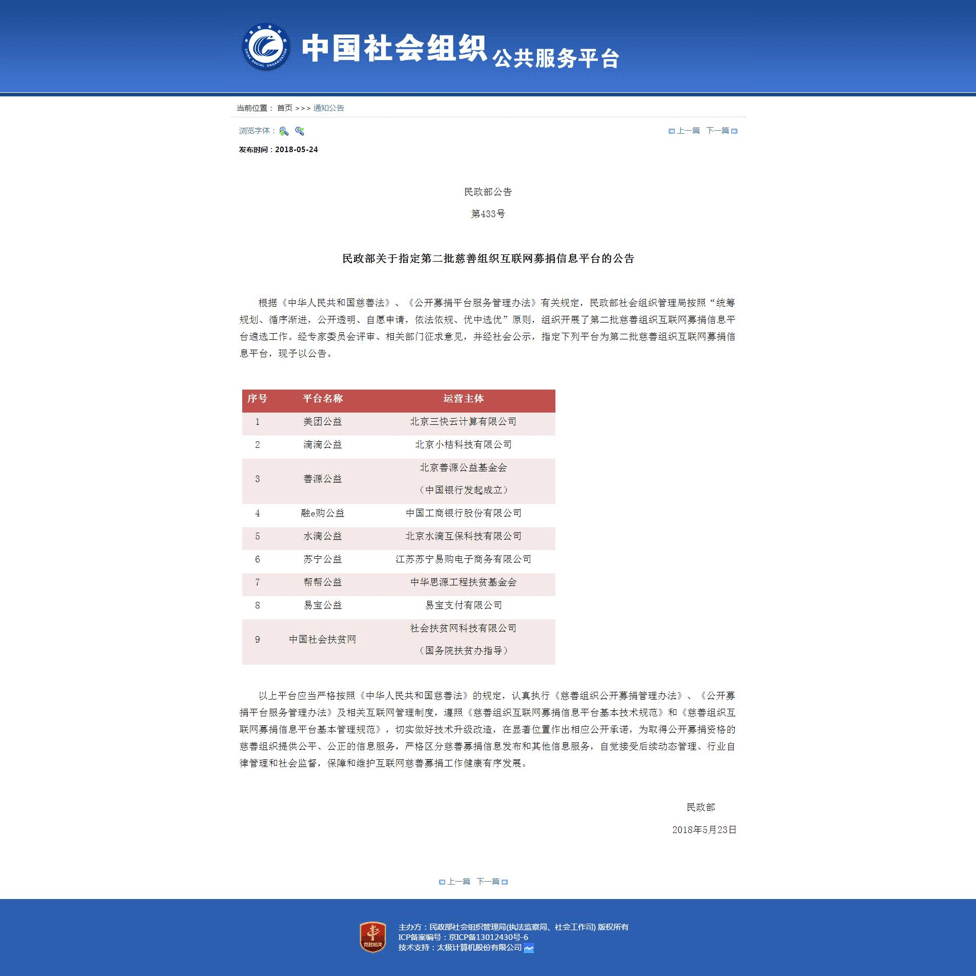Screen dimensions: 976x976
Task: Click the ICP number 京ICP备13012430号-6
Action: (489, 937)
